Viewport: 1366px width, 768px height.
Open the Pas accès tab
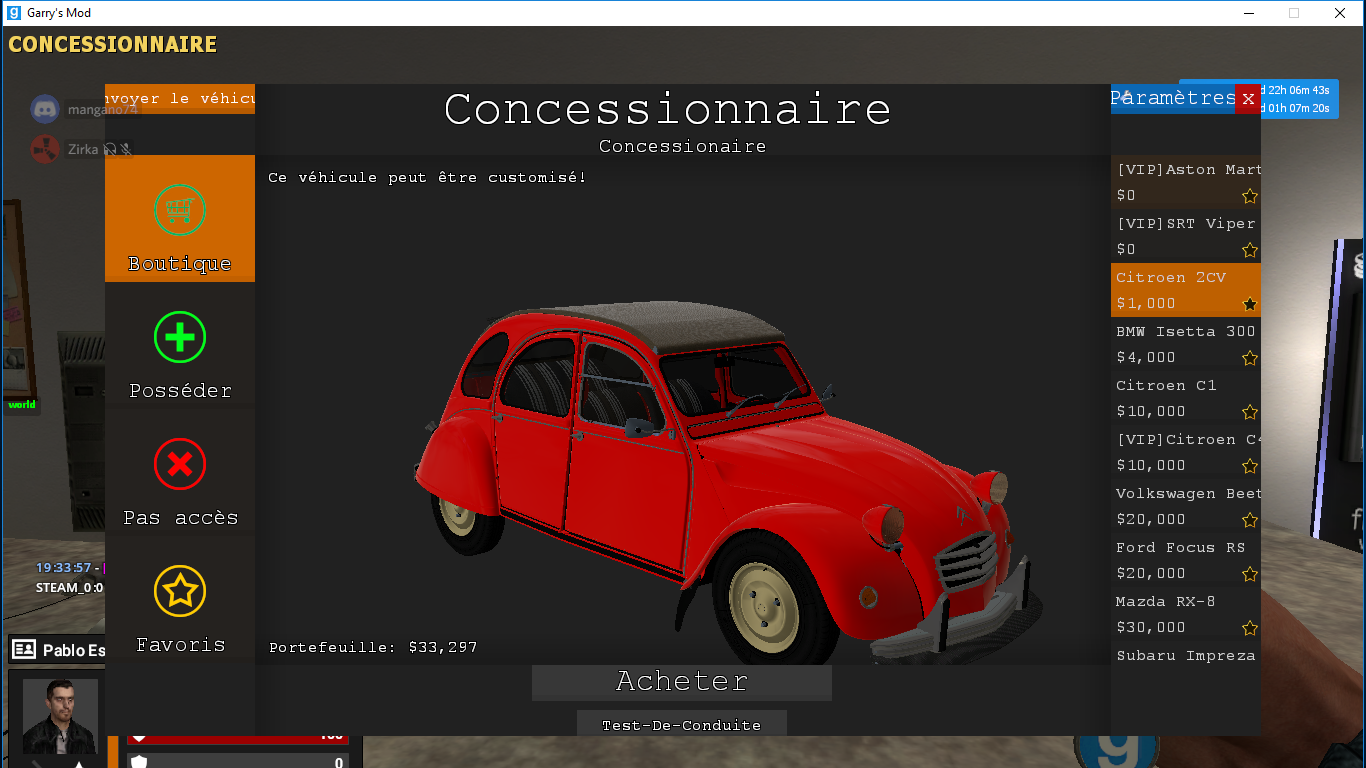tap(180, 472)
